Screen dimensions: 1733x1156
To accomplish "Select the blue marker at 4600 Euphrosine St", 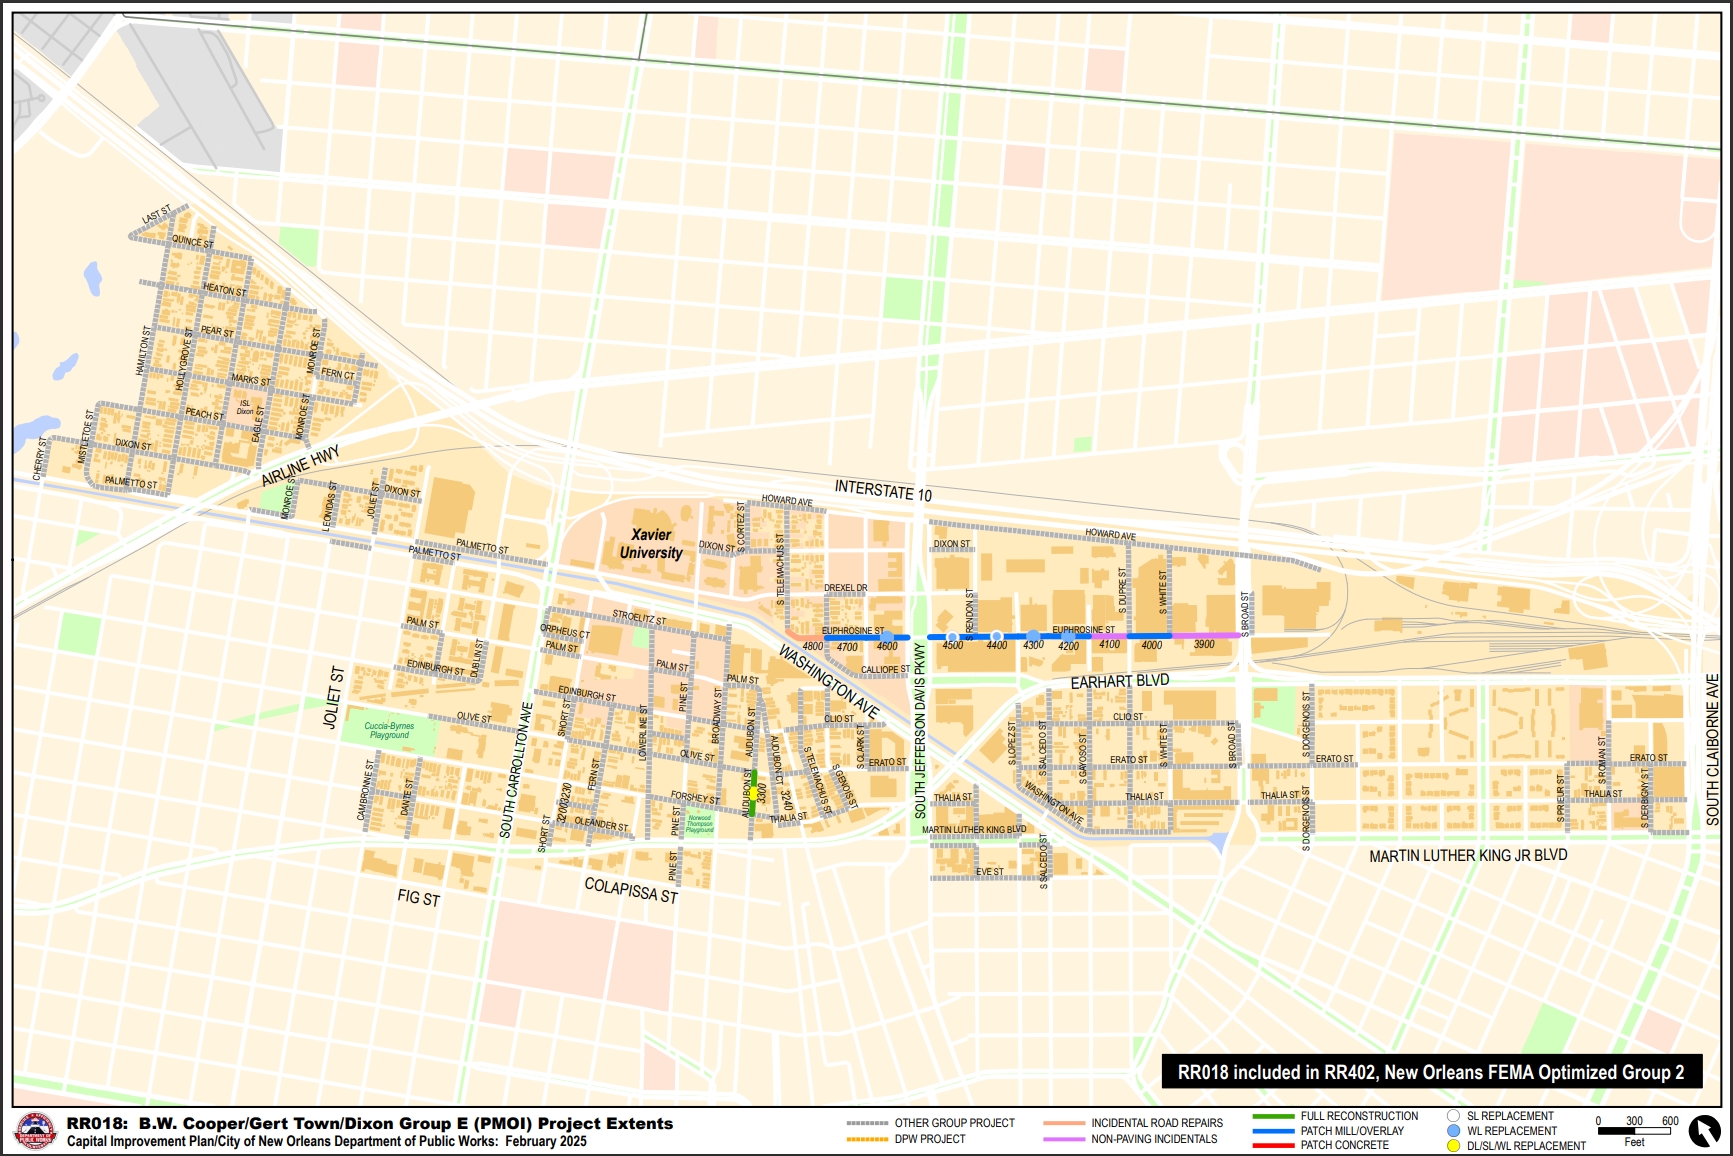I will pos(887,636).
